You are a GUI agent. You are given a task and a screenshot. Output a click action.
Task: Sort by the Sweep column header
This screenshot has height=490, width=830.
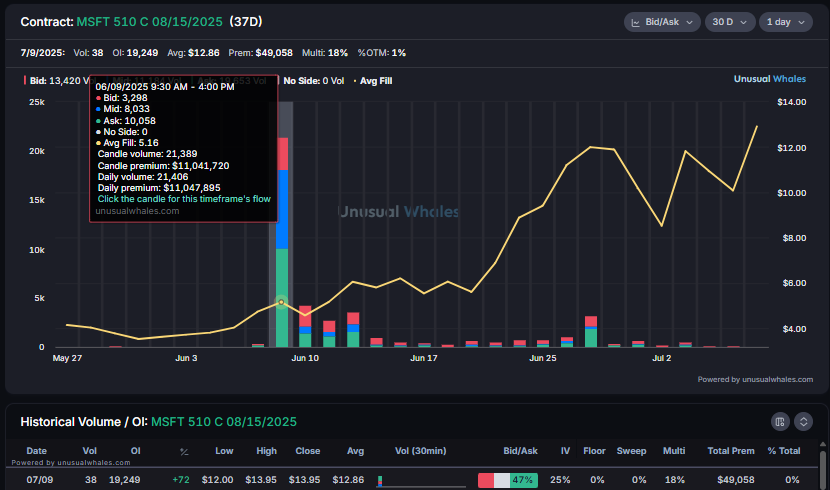click(x=631, y=451)
